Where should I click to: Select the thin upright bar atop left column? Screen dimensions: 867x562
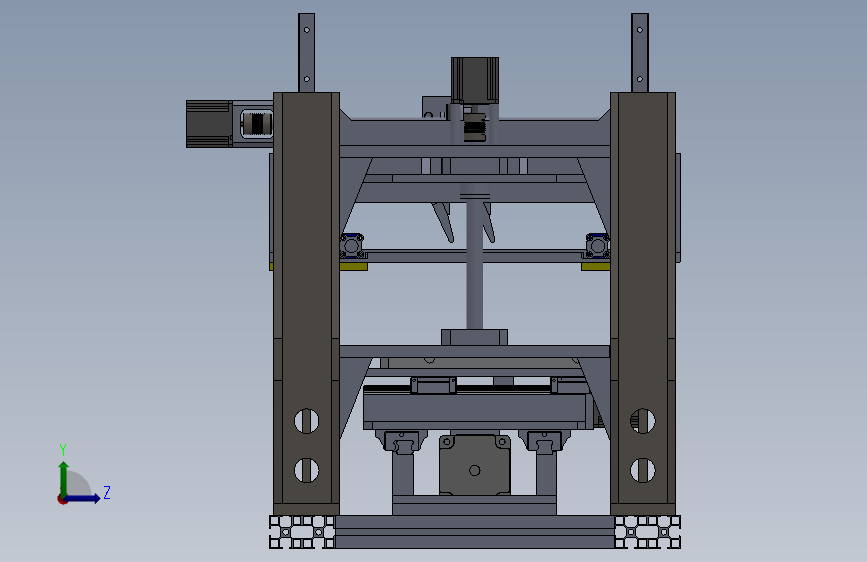point(306,53)
